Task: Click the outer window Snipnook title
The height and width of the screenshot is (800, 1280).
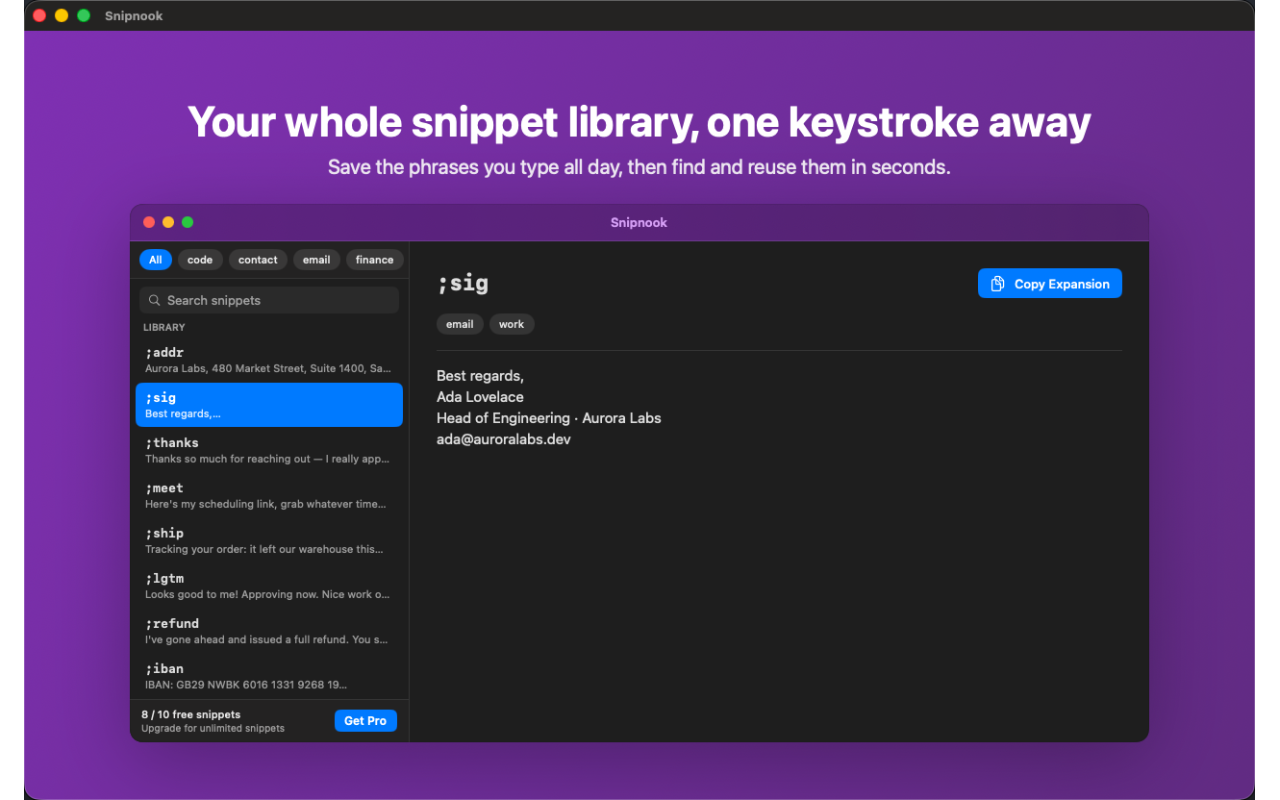Action: click(x=134, y=16)
